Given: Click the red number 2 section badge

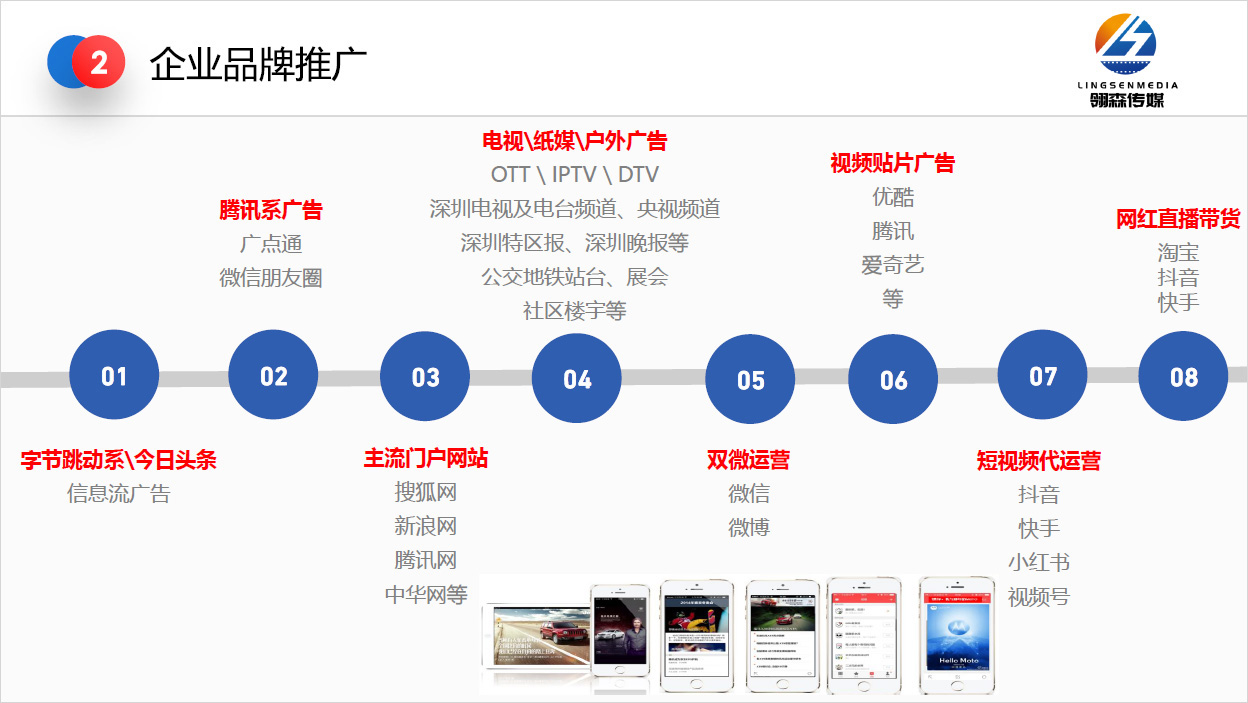Looking at the screenshot, I should [x=99, y=63].
